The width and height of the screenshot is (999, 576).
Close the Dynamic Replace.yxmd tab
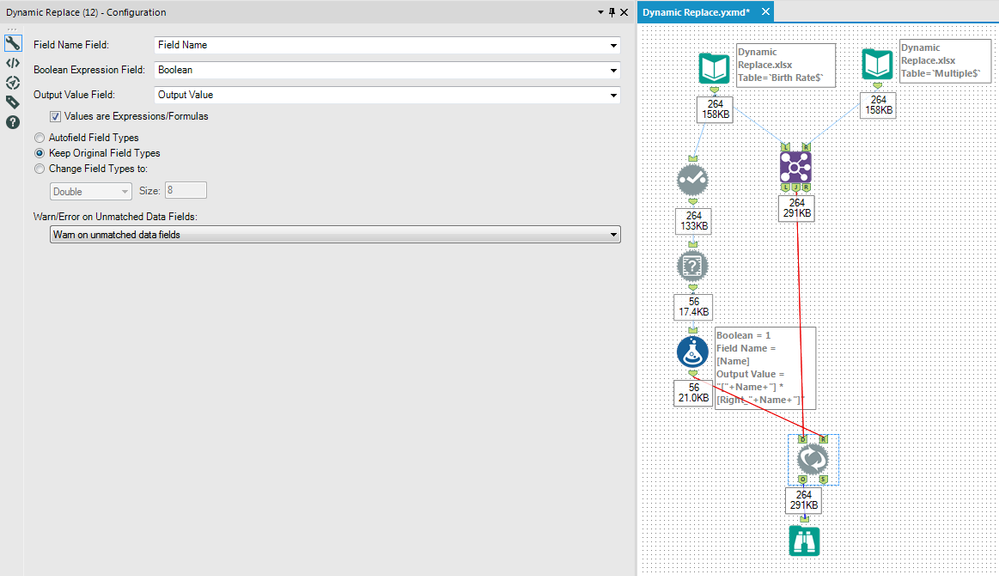766,11
